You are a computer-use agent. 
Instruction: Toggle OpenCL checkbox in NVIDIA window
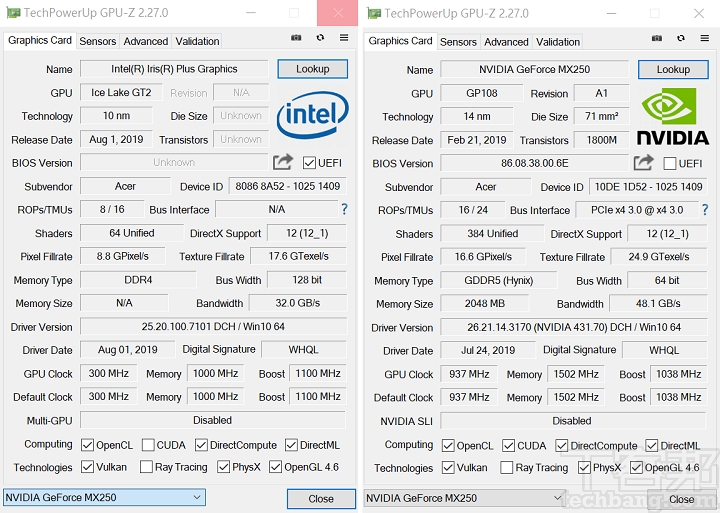coord(448,445)
